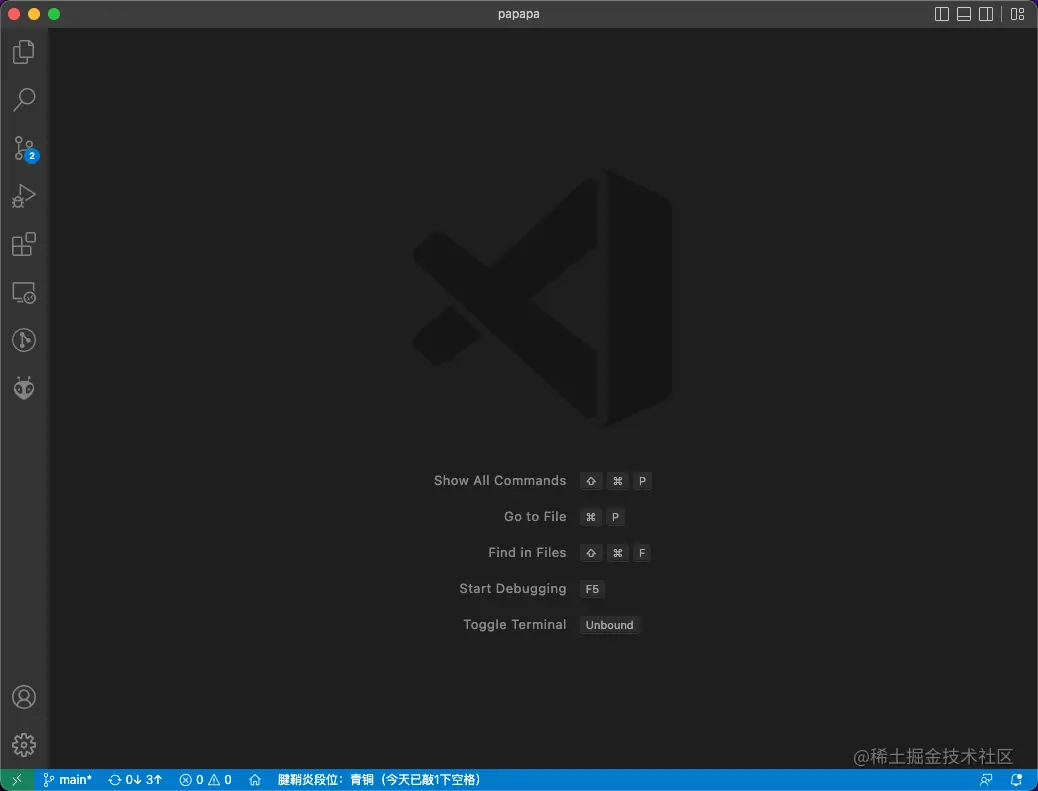This screenshot has height=791, width=1038.
Task: Open notifications bell in status bar
Action: [x=1016, y=780]
